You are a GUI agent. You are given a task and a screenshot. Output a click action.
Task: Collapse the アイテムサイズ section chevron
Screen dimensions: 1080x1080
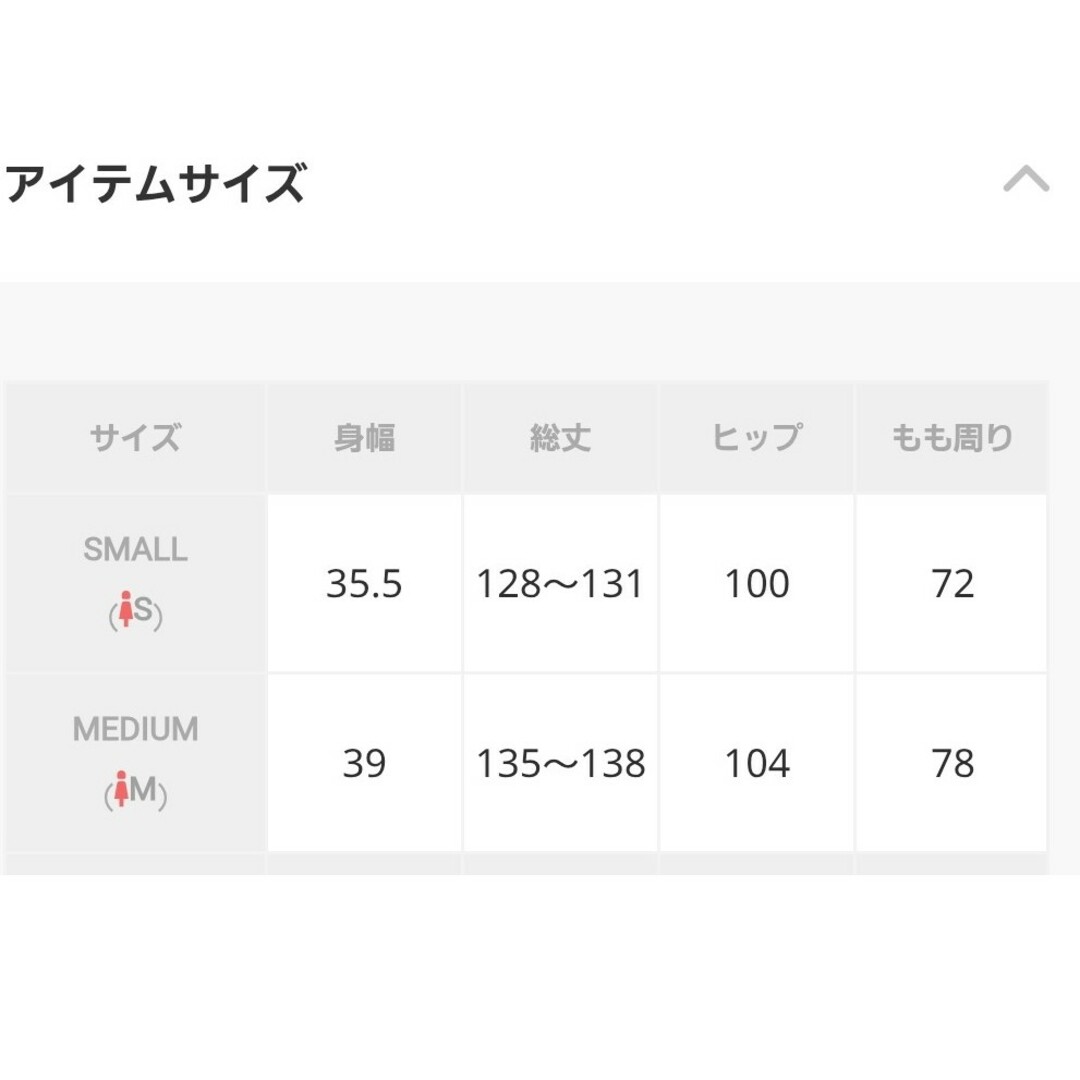(x=1026, y=179)
